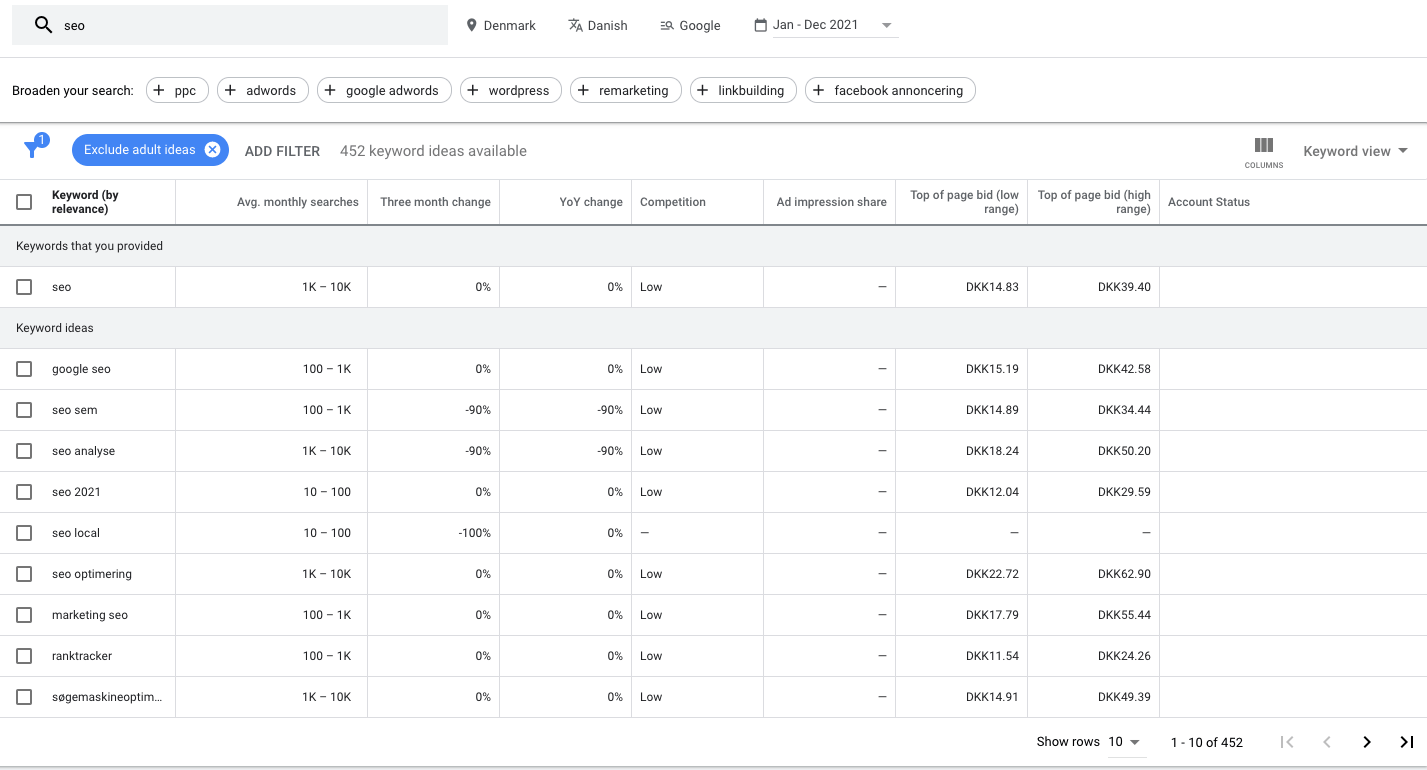Add ppc to broaden search

click(x=177, y=90)
